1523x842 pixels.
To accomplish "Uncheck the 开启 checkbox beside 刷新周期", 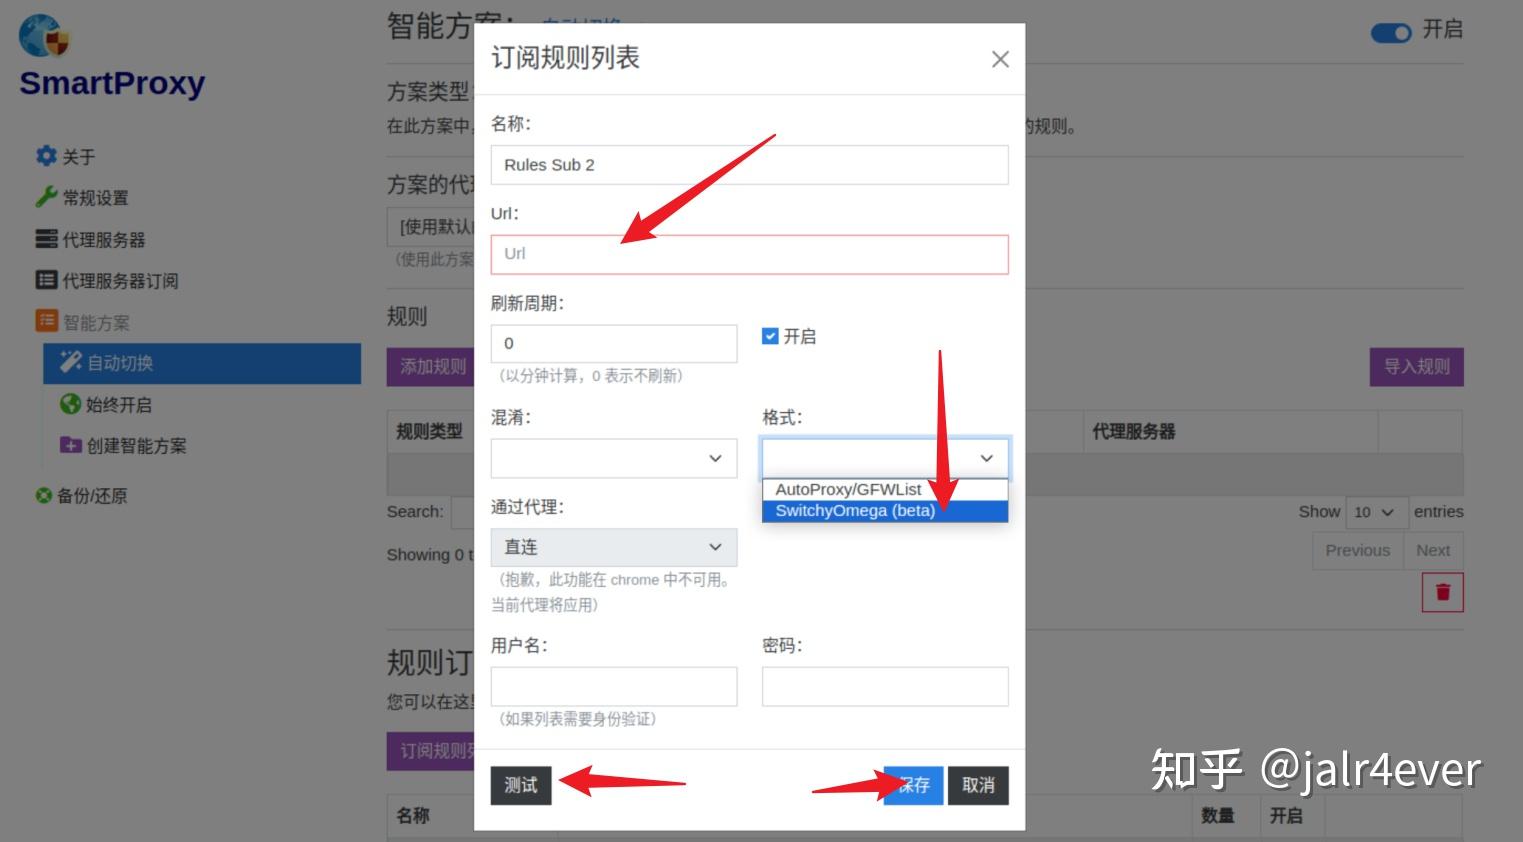I will pos(769,336).
